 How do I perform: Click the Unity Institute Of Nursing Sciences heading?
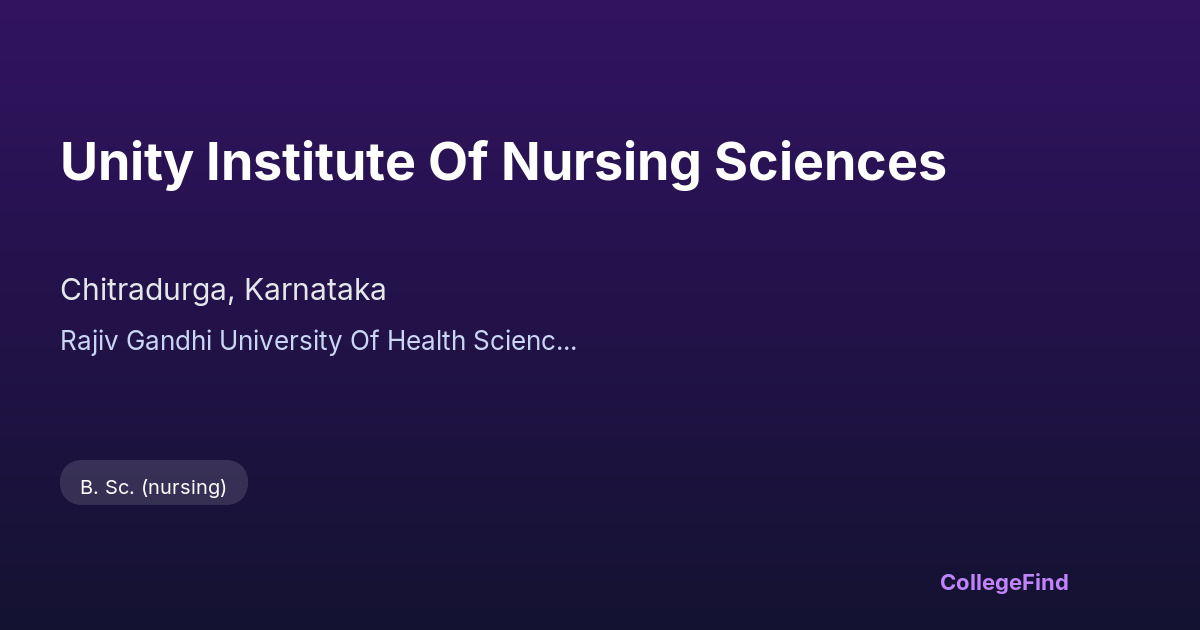click(x=503, y=162)
